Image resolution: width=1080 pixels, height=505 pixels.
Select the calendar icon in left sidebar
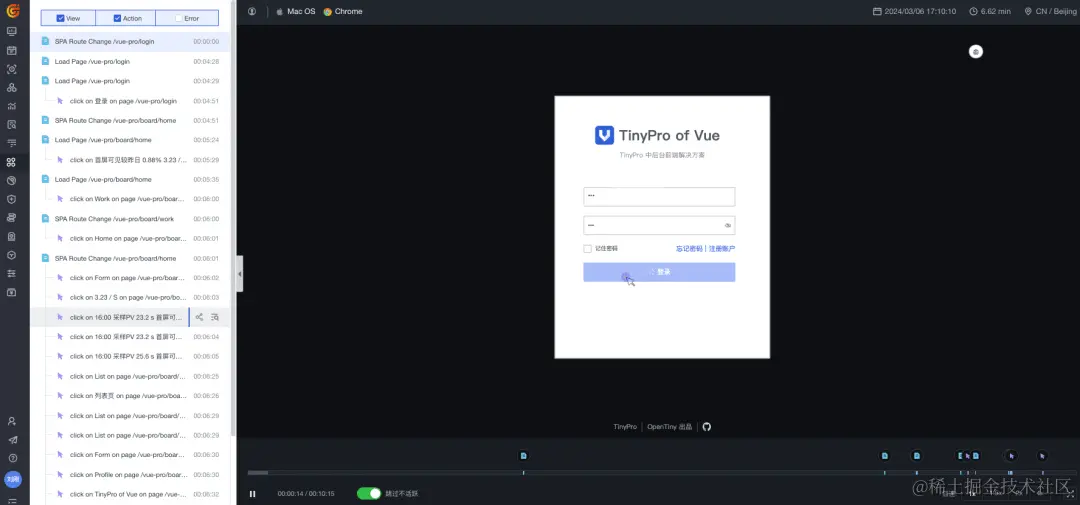[x=12, y=50]
